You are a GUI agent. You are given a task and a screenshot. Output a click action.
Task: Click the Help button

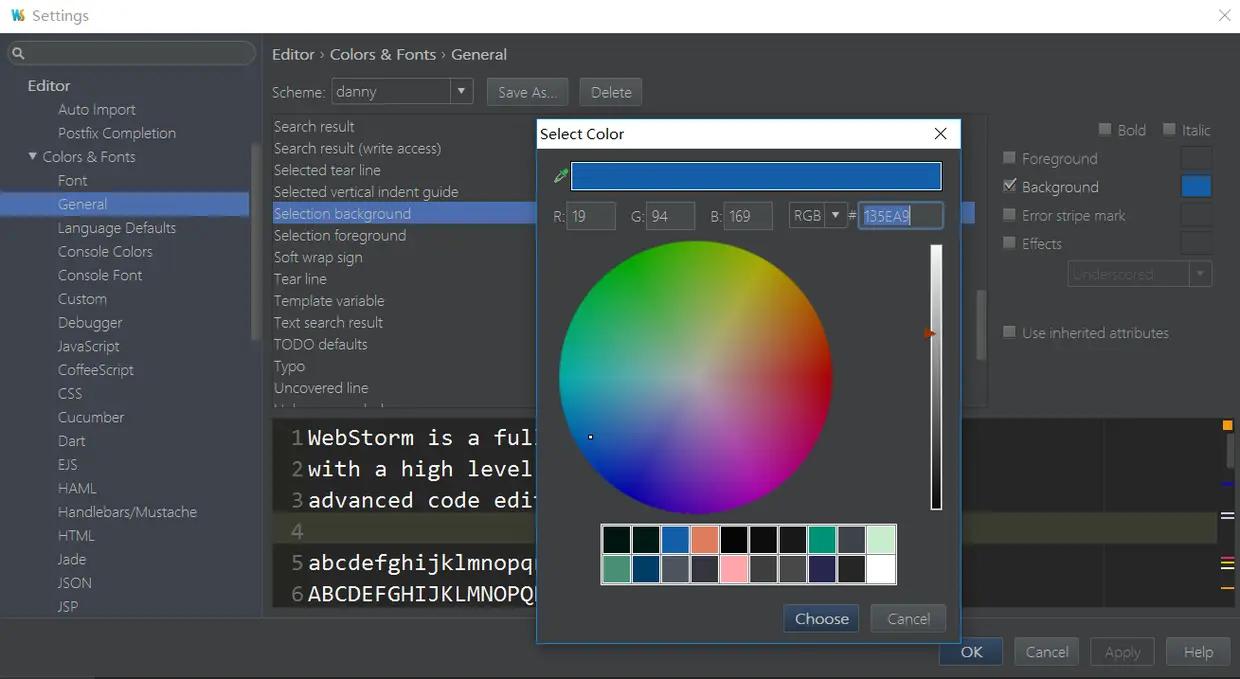[x=1198, y=652]
